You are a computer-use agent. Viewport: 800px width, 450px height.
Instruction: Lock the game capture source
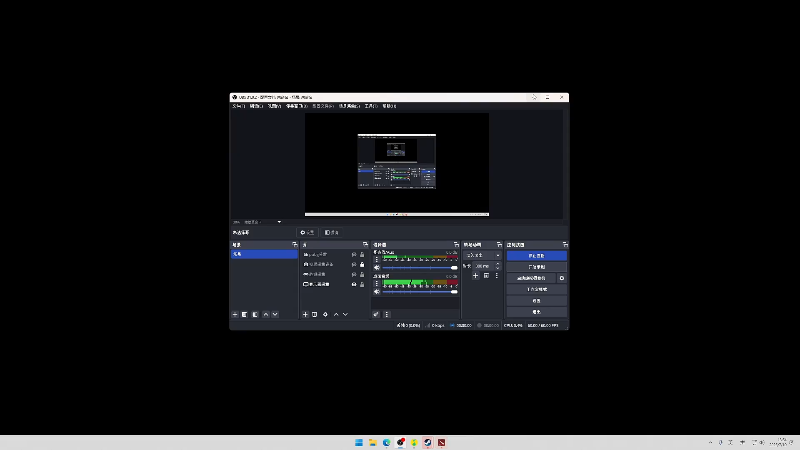click(x=362, y=274)
